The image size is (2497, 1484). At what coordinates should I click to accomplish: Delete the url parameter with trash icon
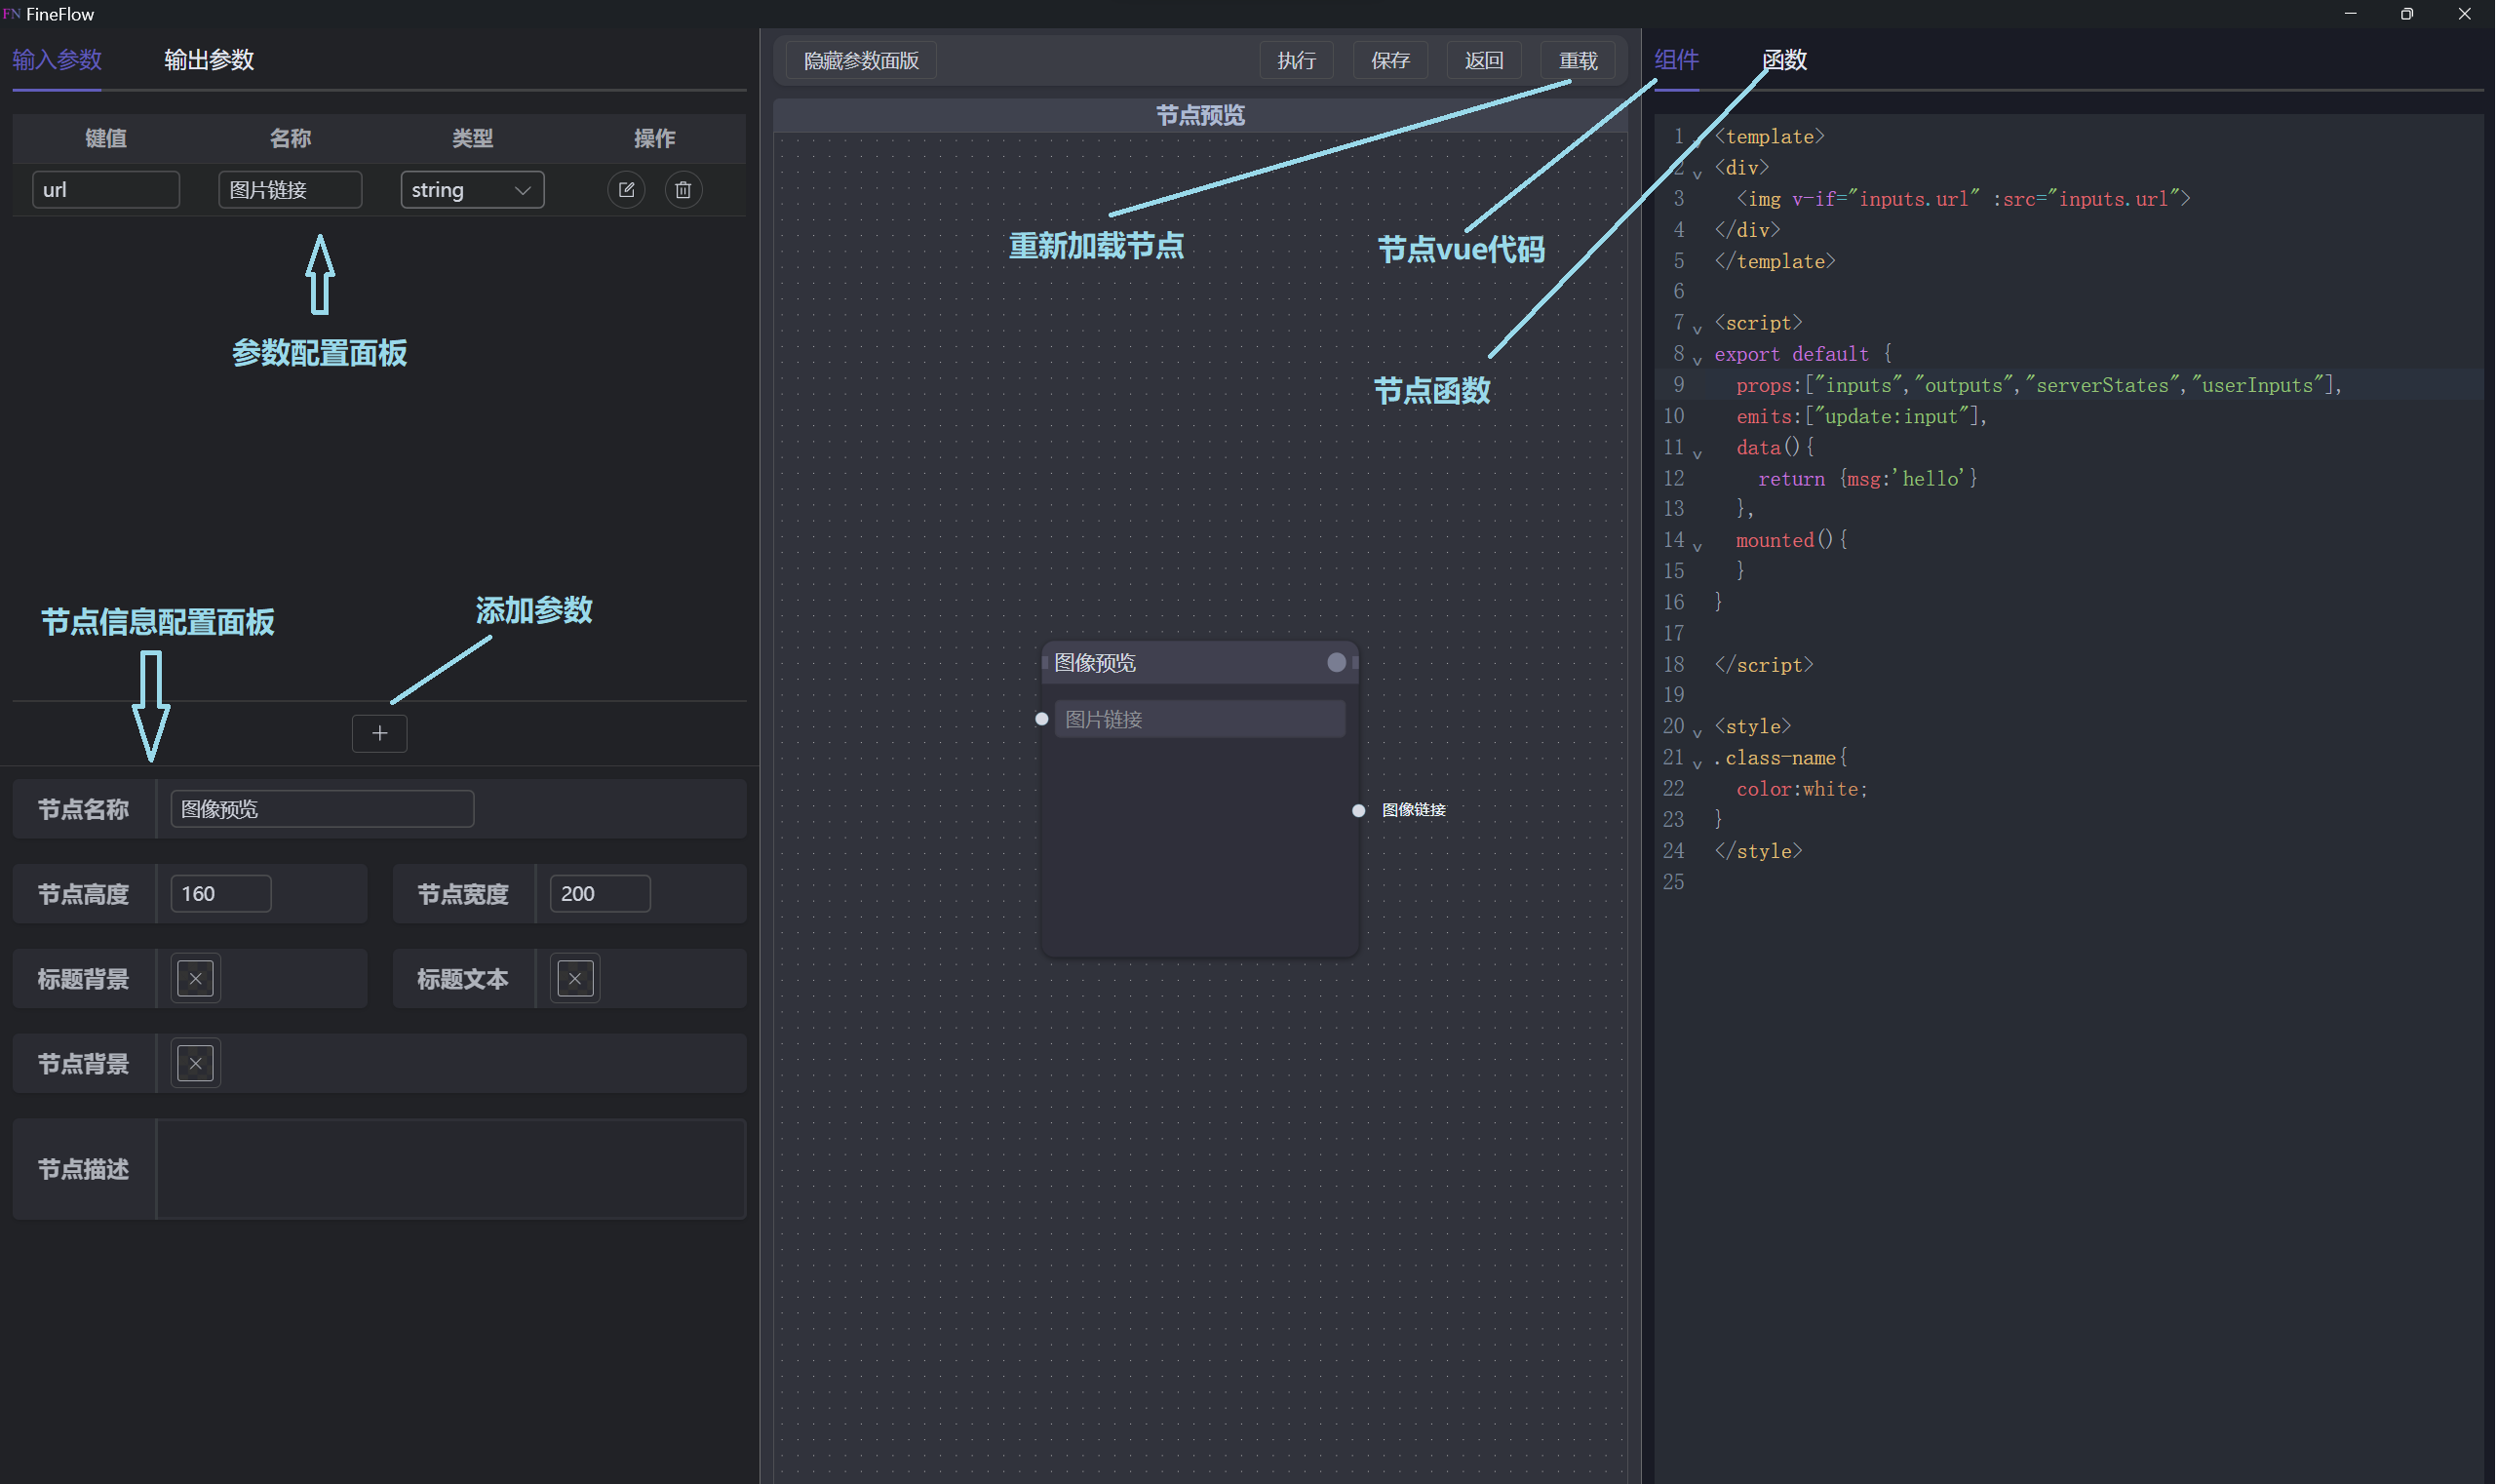pos(683,190)
